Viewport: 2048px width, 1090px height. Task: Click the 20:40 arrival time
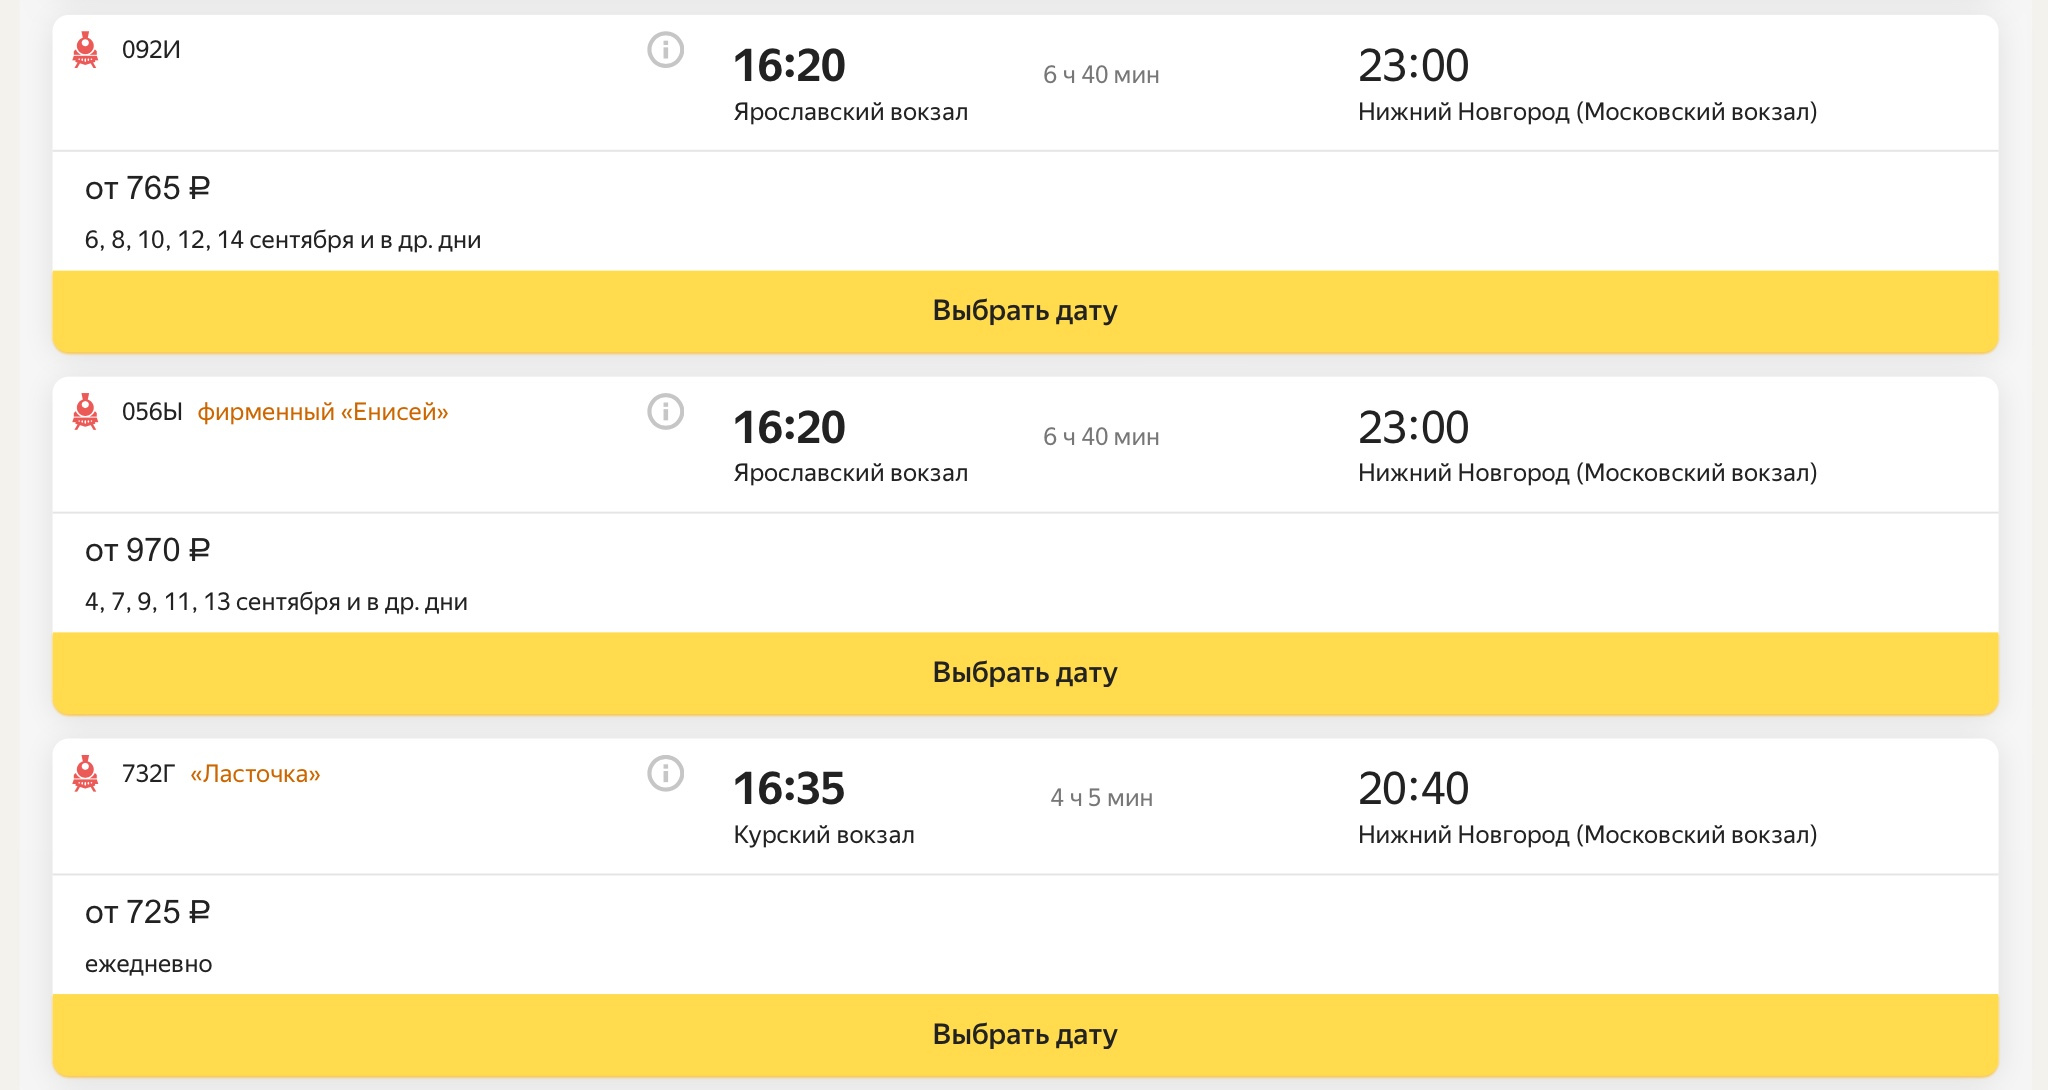click(1413, 789)
